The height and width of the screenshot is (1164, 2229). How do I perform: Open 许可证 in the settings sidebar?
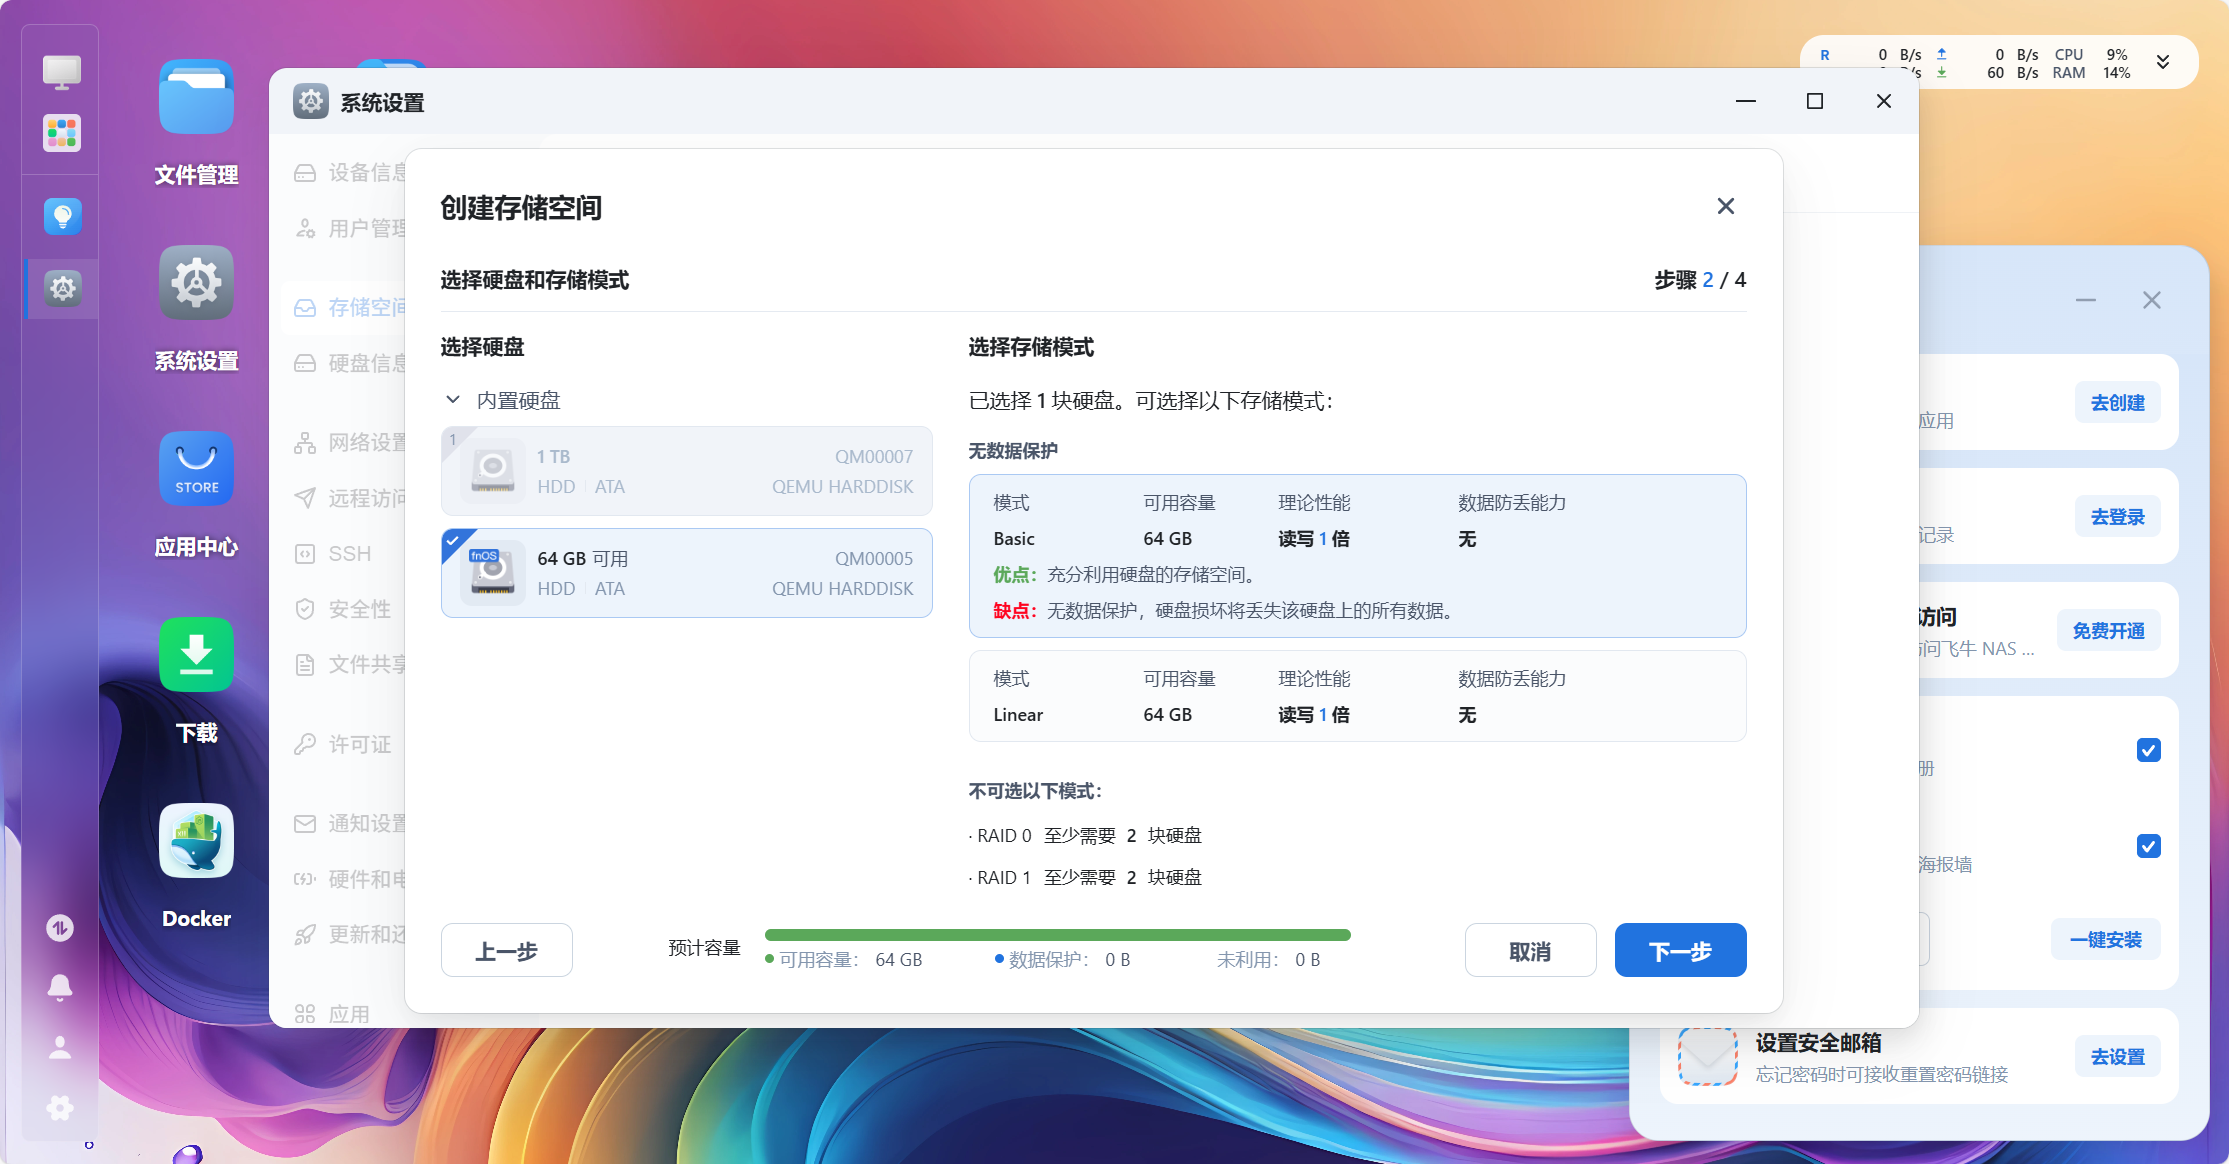coord(359,744)
